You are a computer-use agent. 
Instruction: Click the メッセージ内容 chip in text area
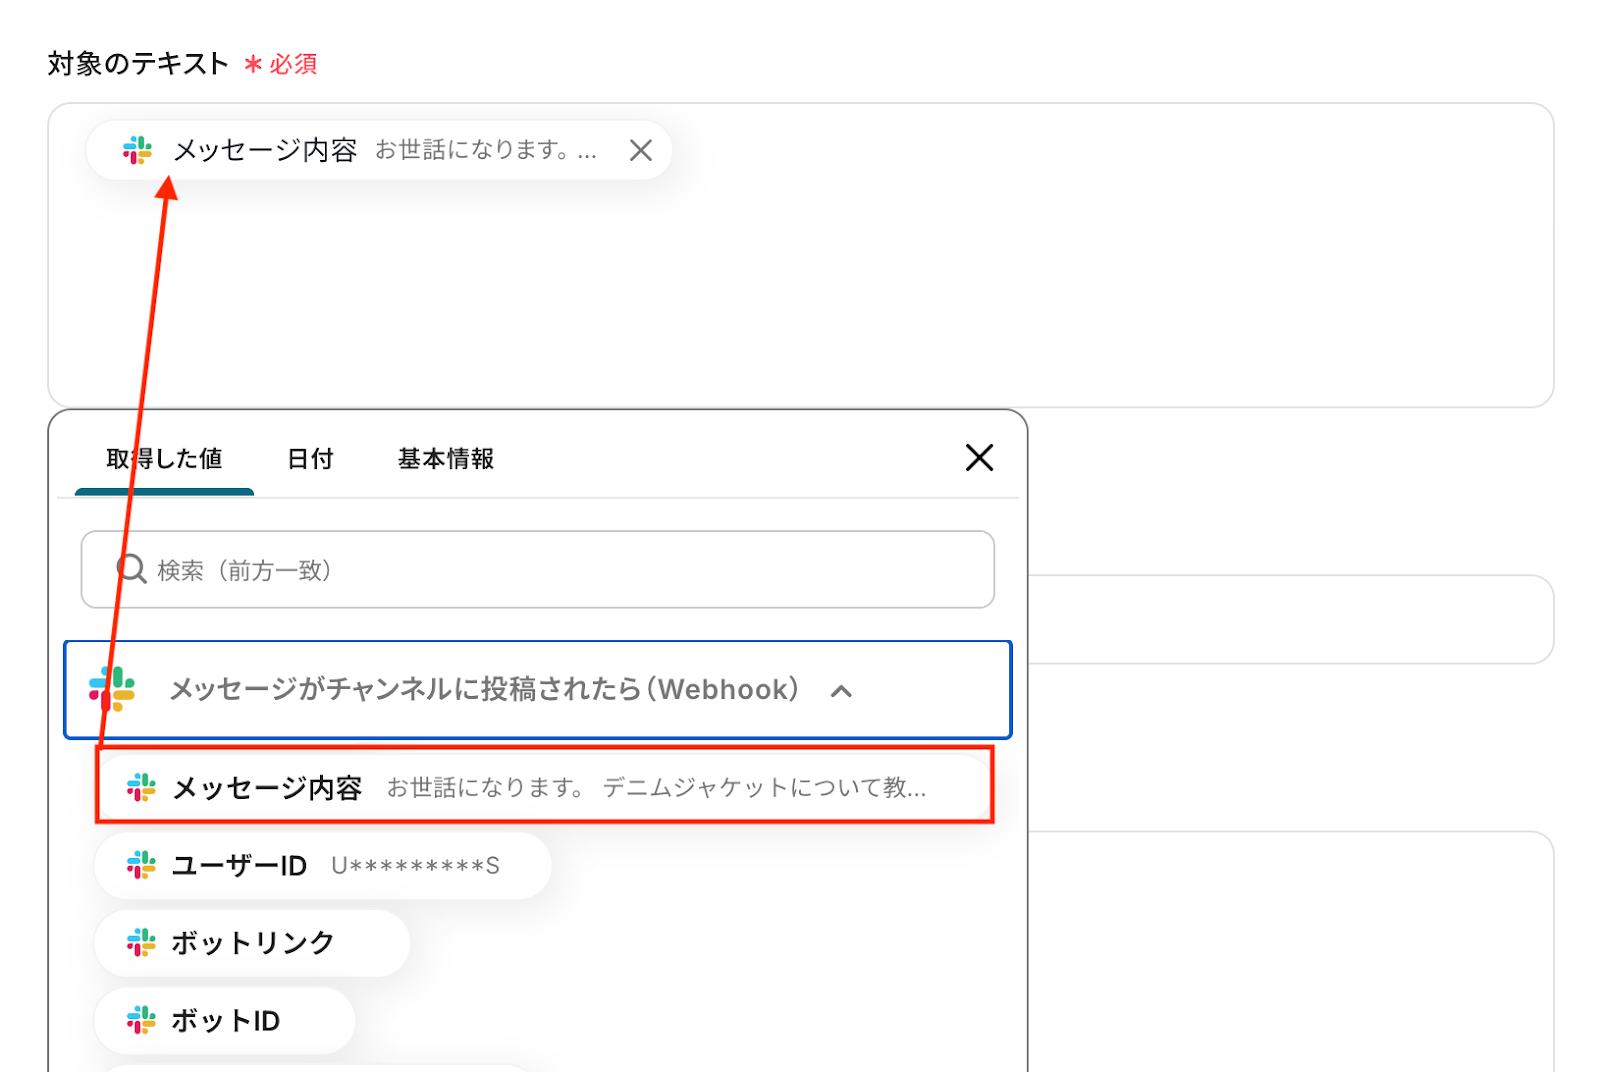(379, 150)
